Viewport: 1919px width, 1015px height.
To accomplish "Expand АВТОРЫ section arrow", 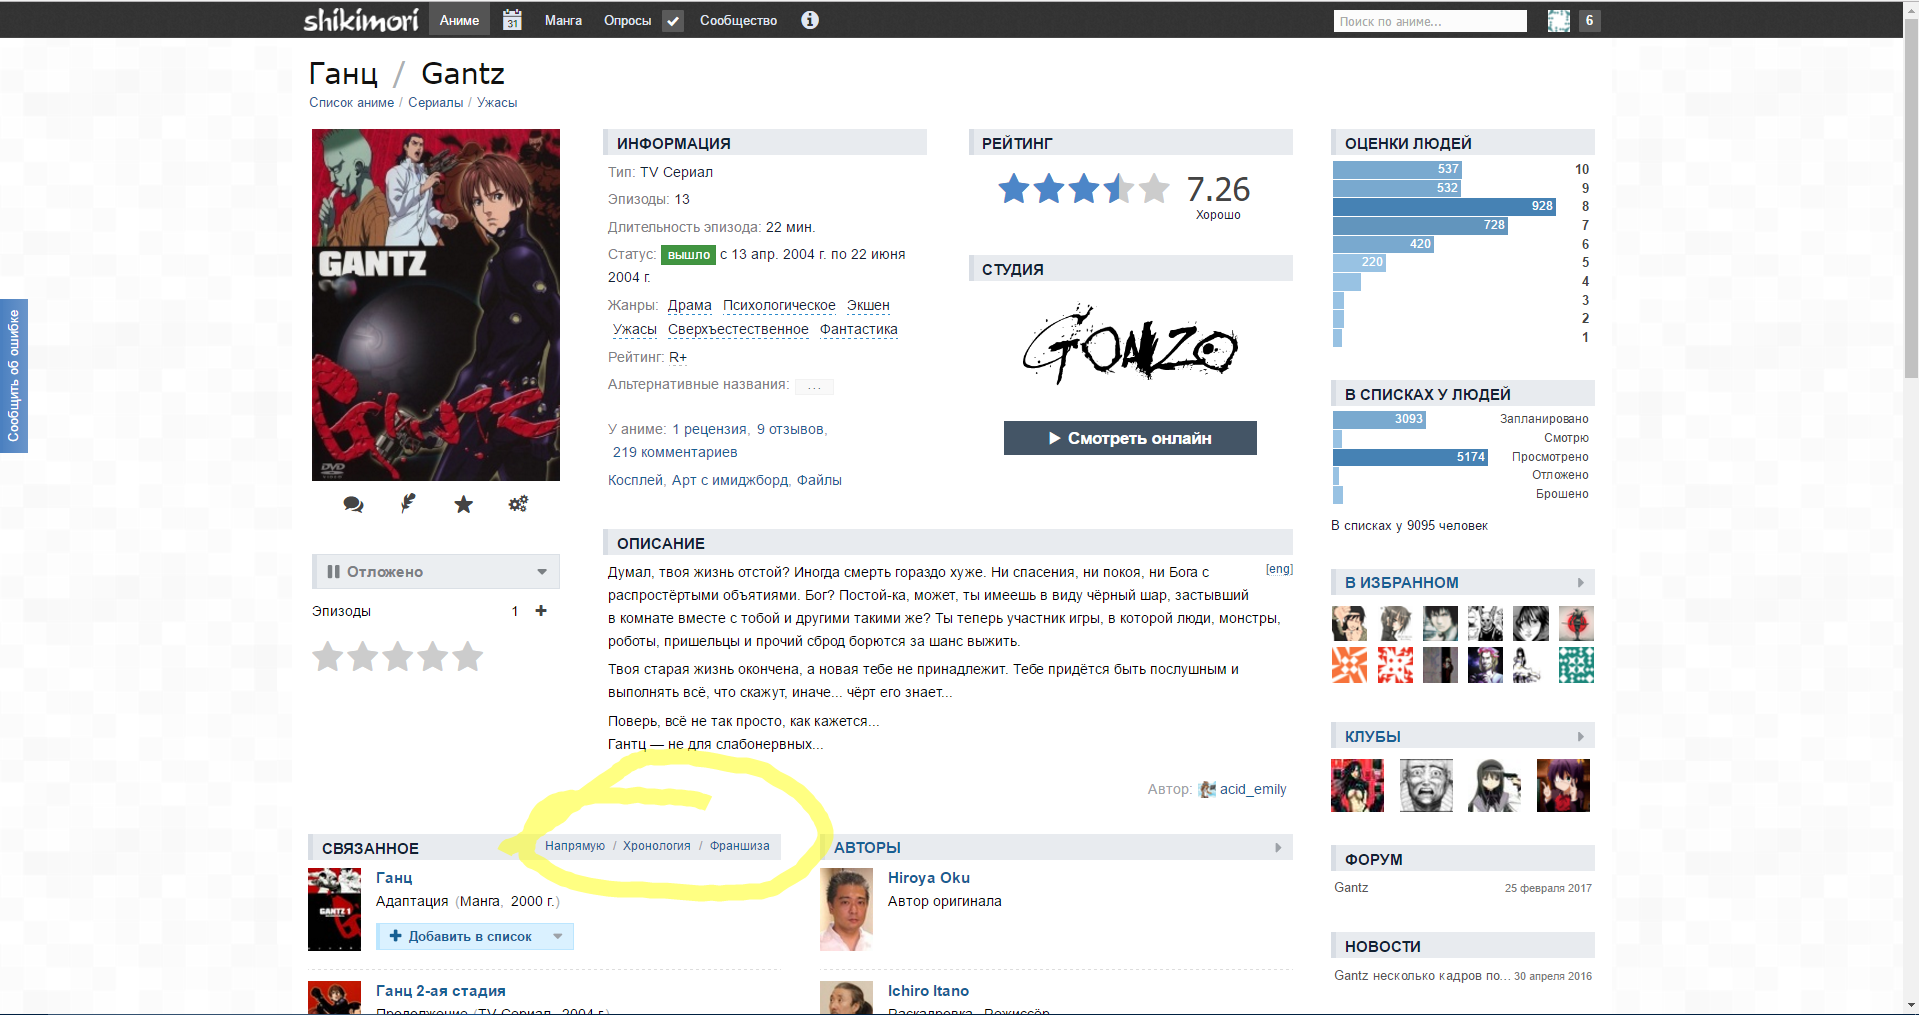I will click(x=1278, y=848).
